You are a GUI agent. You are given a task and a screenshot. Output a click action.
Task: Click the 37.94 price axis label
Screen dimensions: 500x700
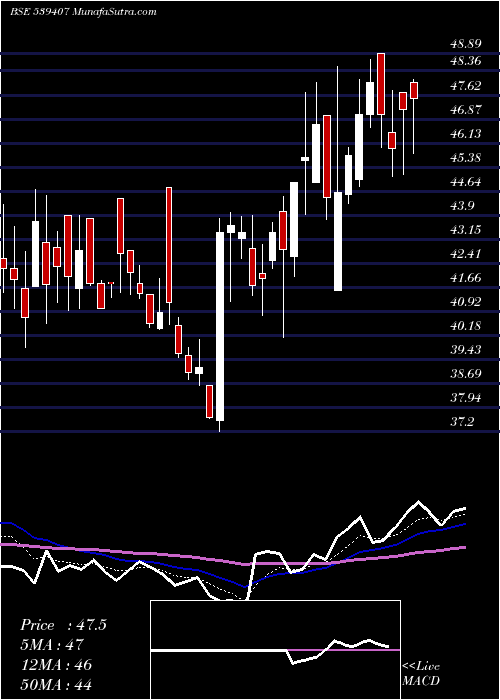[466, 398]
